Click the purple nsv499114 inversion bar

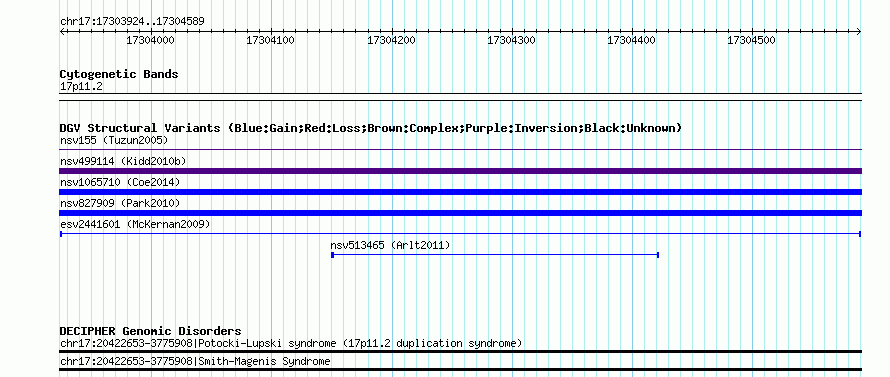coord(461,171)
